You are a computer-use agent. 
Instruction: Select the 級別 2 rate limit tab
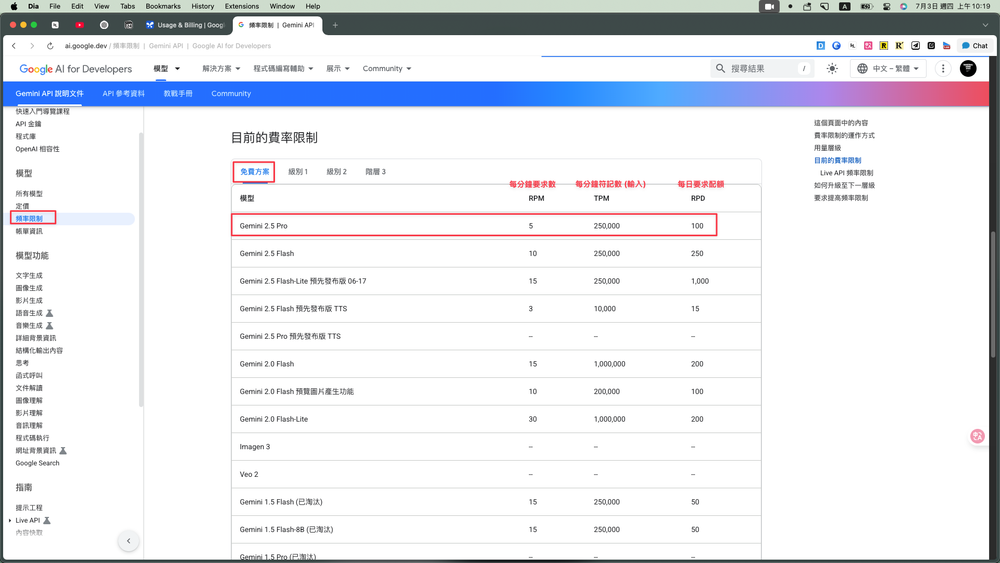336,172
